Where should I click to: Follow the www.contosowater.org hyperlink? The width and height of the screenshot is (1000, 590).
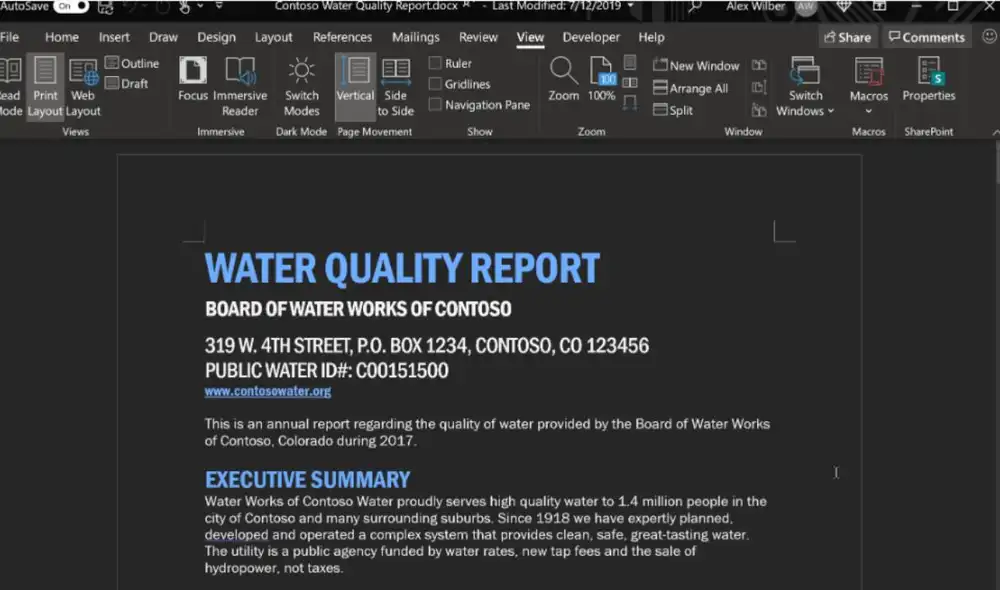(267, 391)
